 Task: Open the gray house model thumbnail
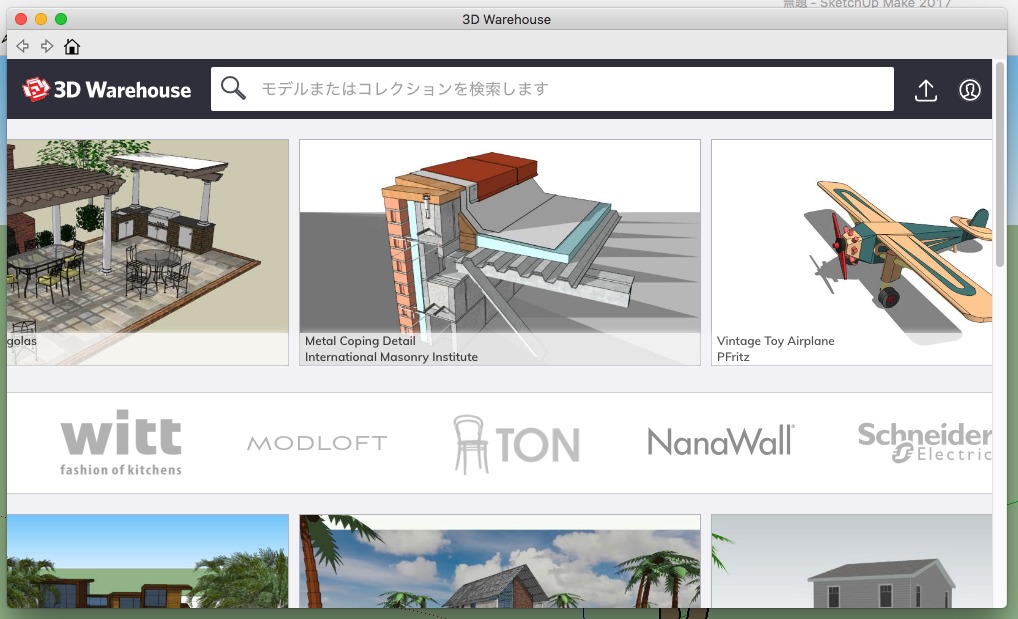(x=852, y=561)
